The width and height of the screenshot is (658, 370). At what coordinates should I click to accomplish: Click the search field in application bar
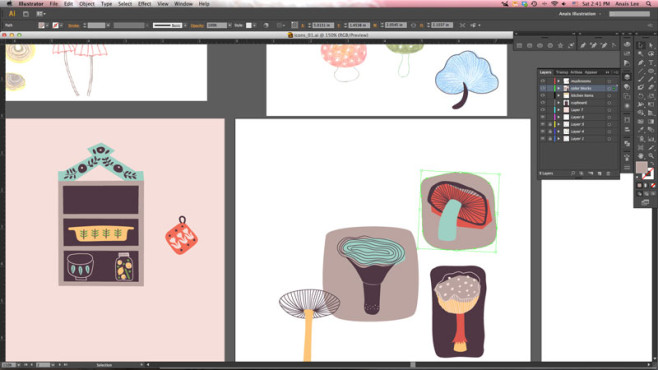[629, 14]
